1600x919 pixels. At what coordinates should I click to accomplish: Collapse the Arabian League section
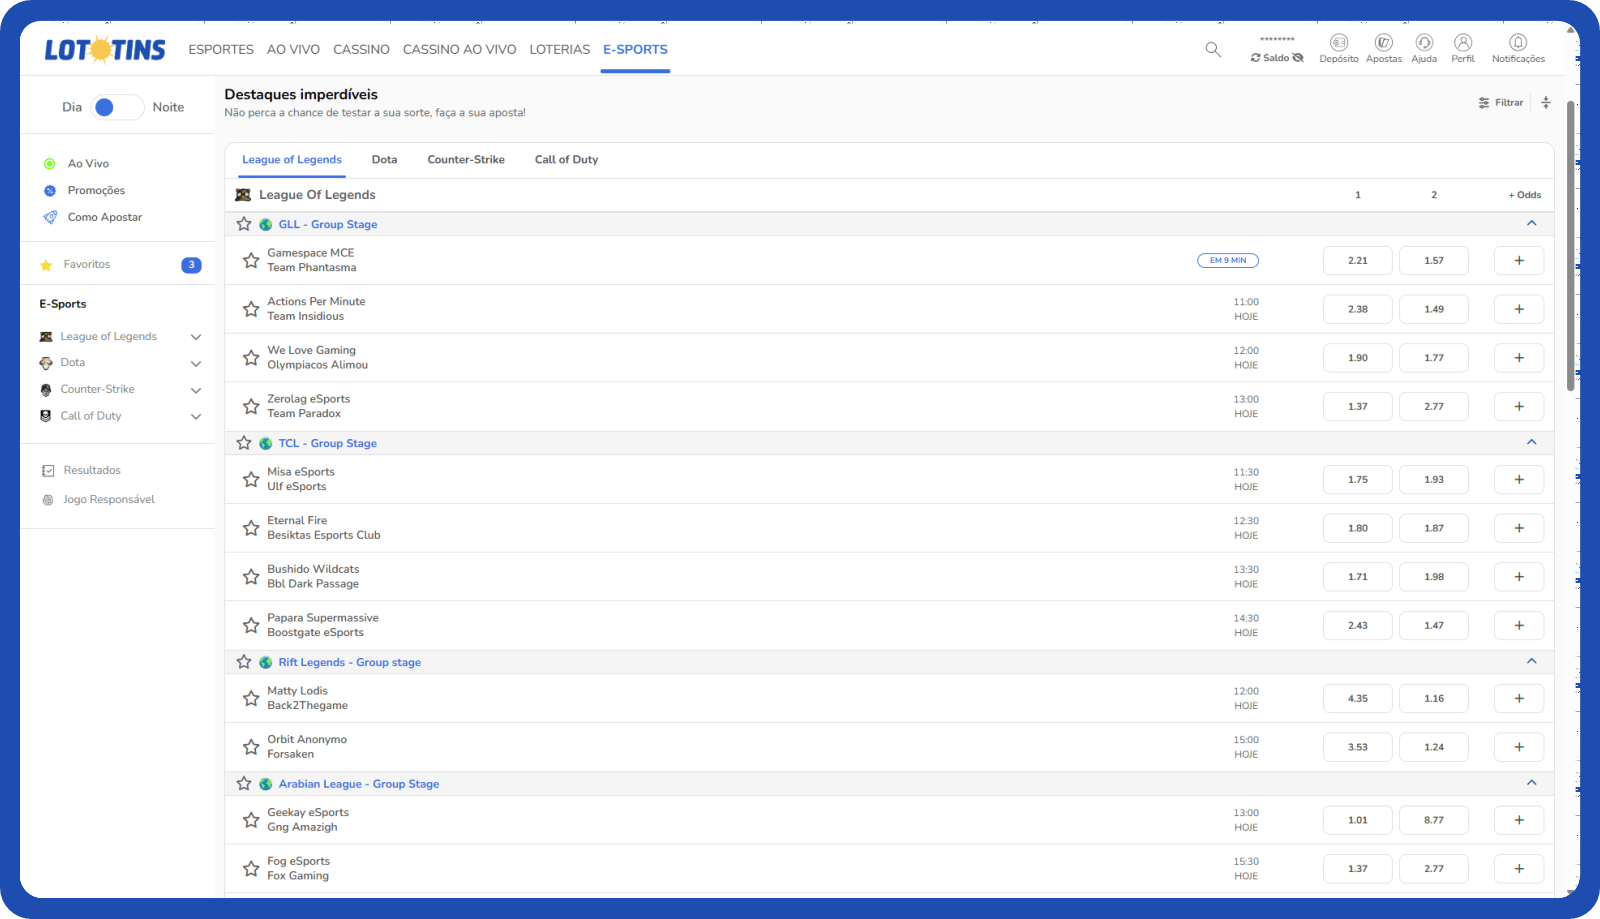pos(1532,783)
